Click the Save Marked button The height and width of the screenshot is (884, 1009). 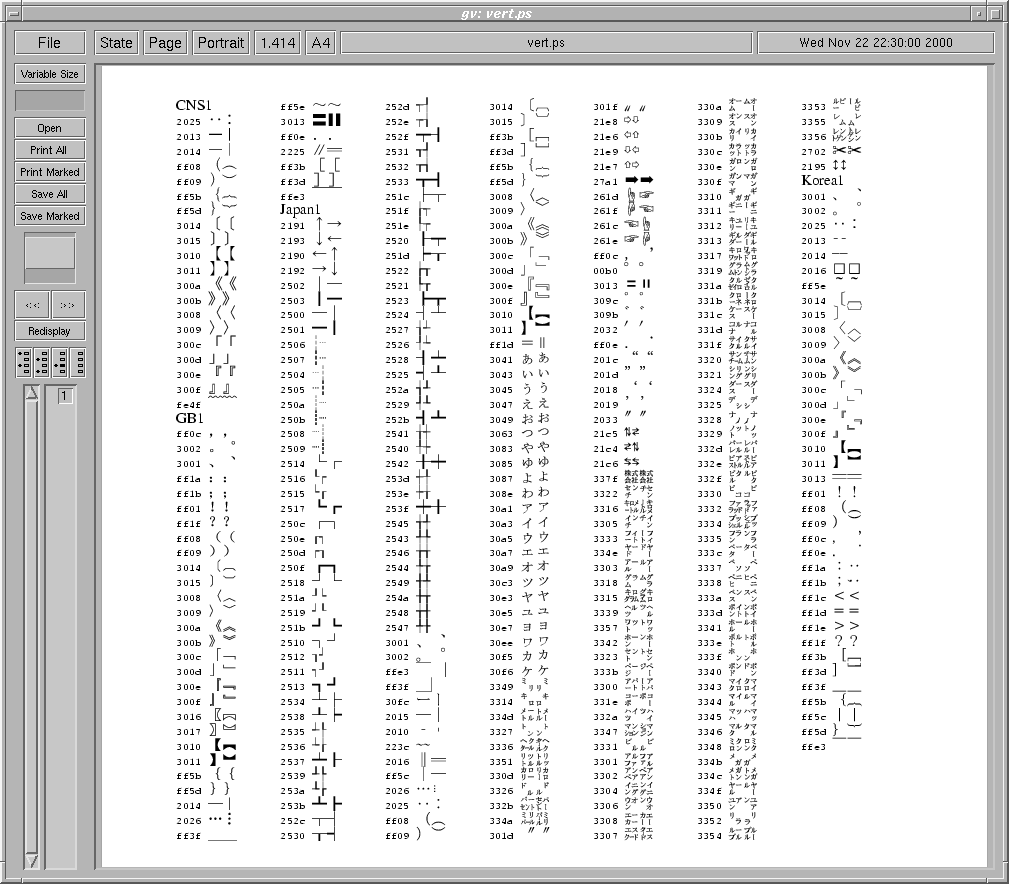(x=50, y=216)
